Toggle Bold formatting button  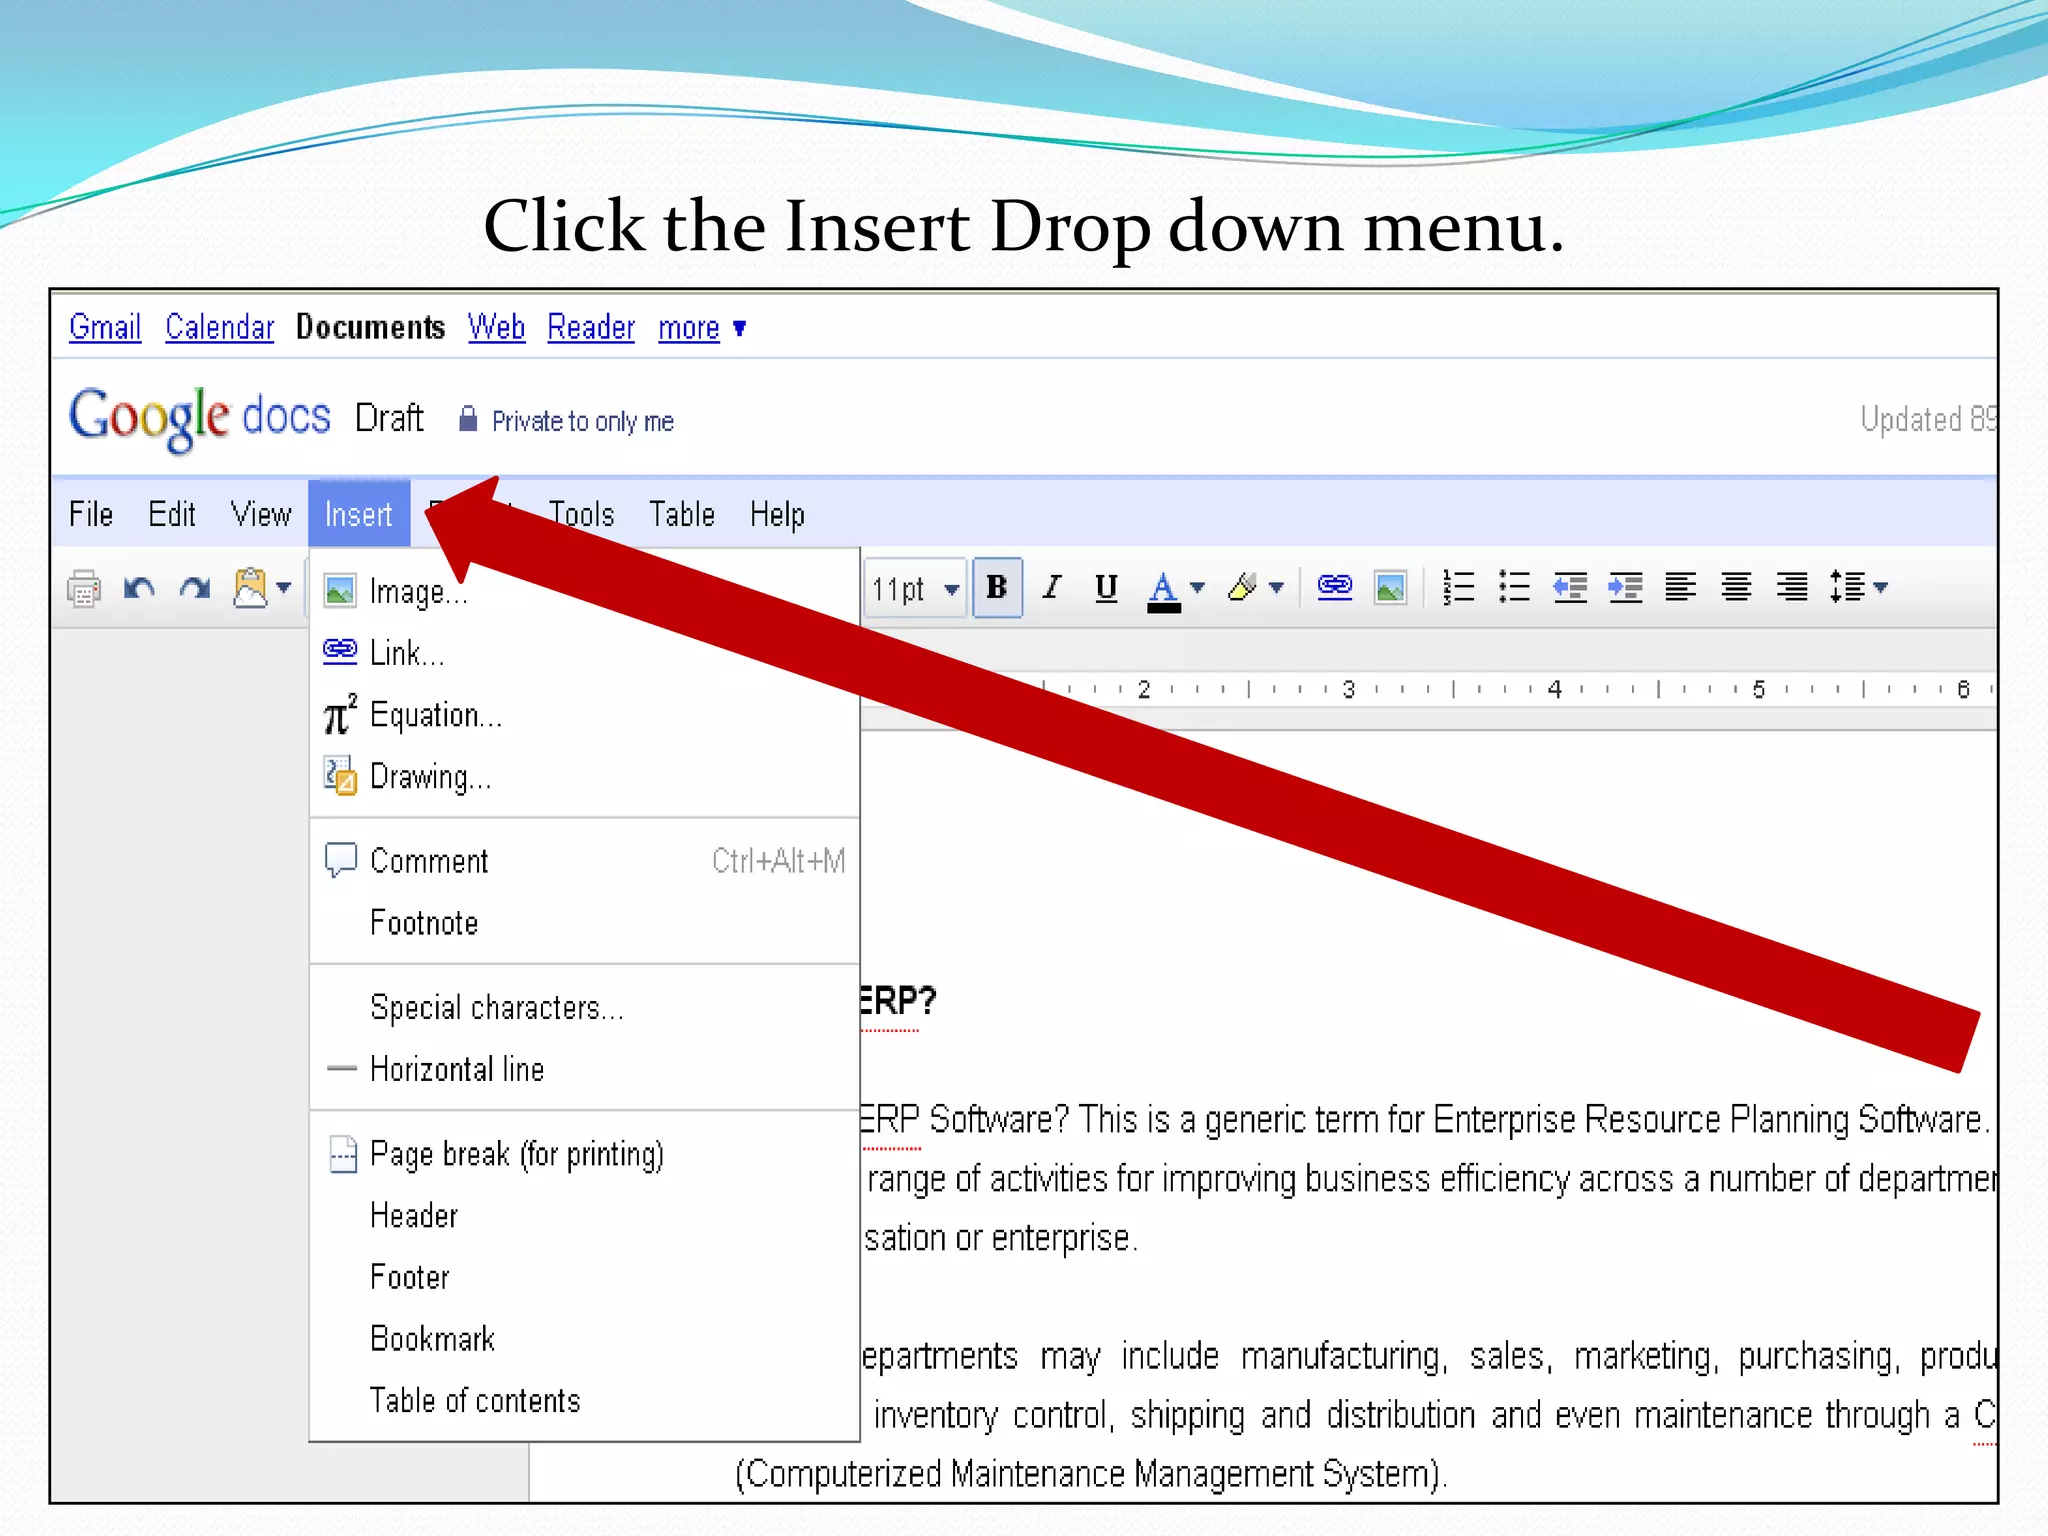pos(997,588)
